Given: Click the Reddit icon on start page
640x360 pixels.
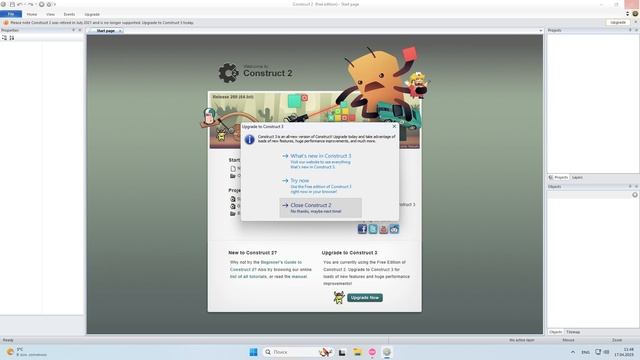Looking at the screenshot, I should coord(394,229).
